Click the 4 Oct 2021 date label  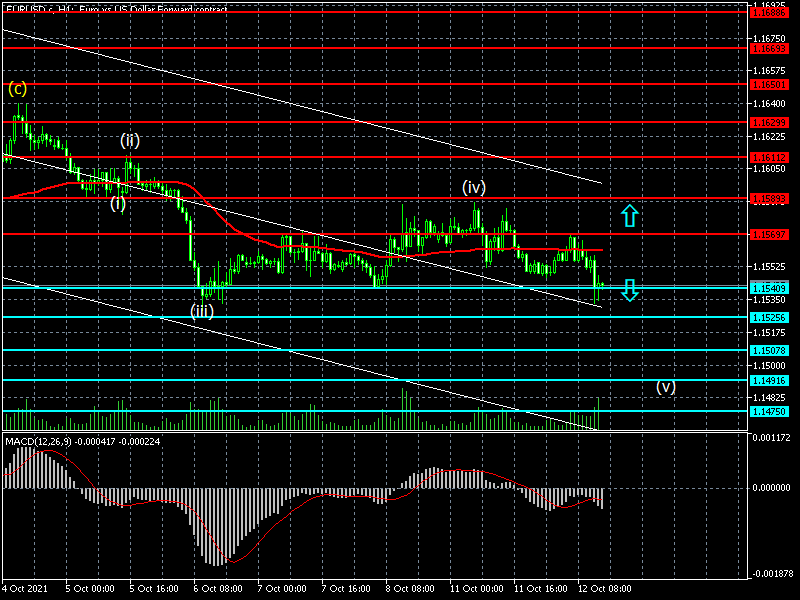25,589
